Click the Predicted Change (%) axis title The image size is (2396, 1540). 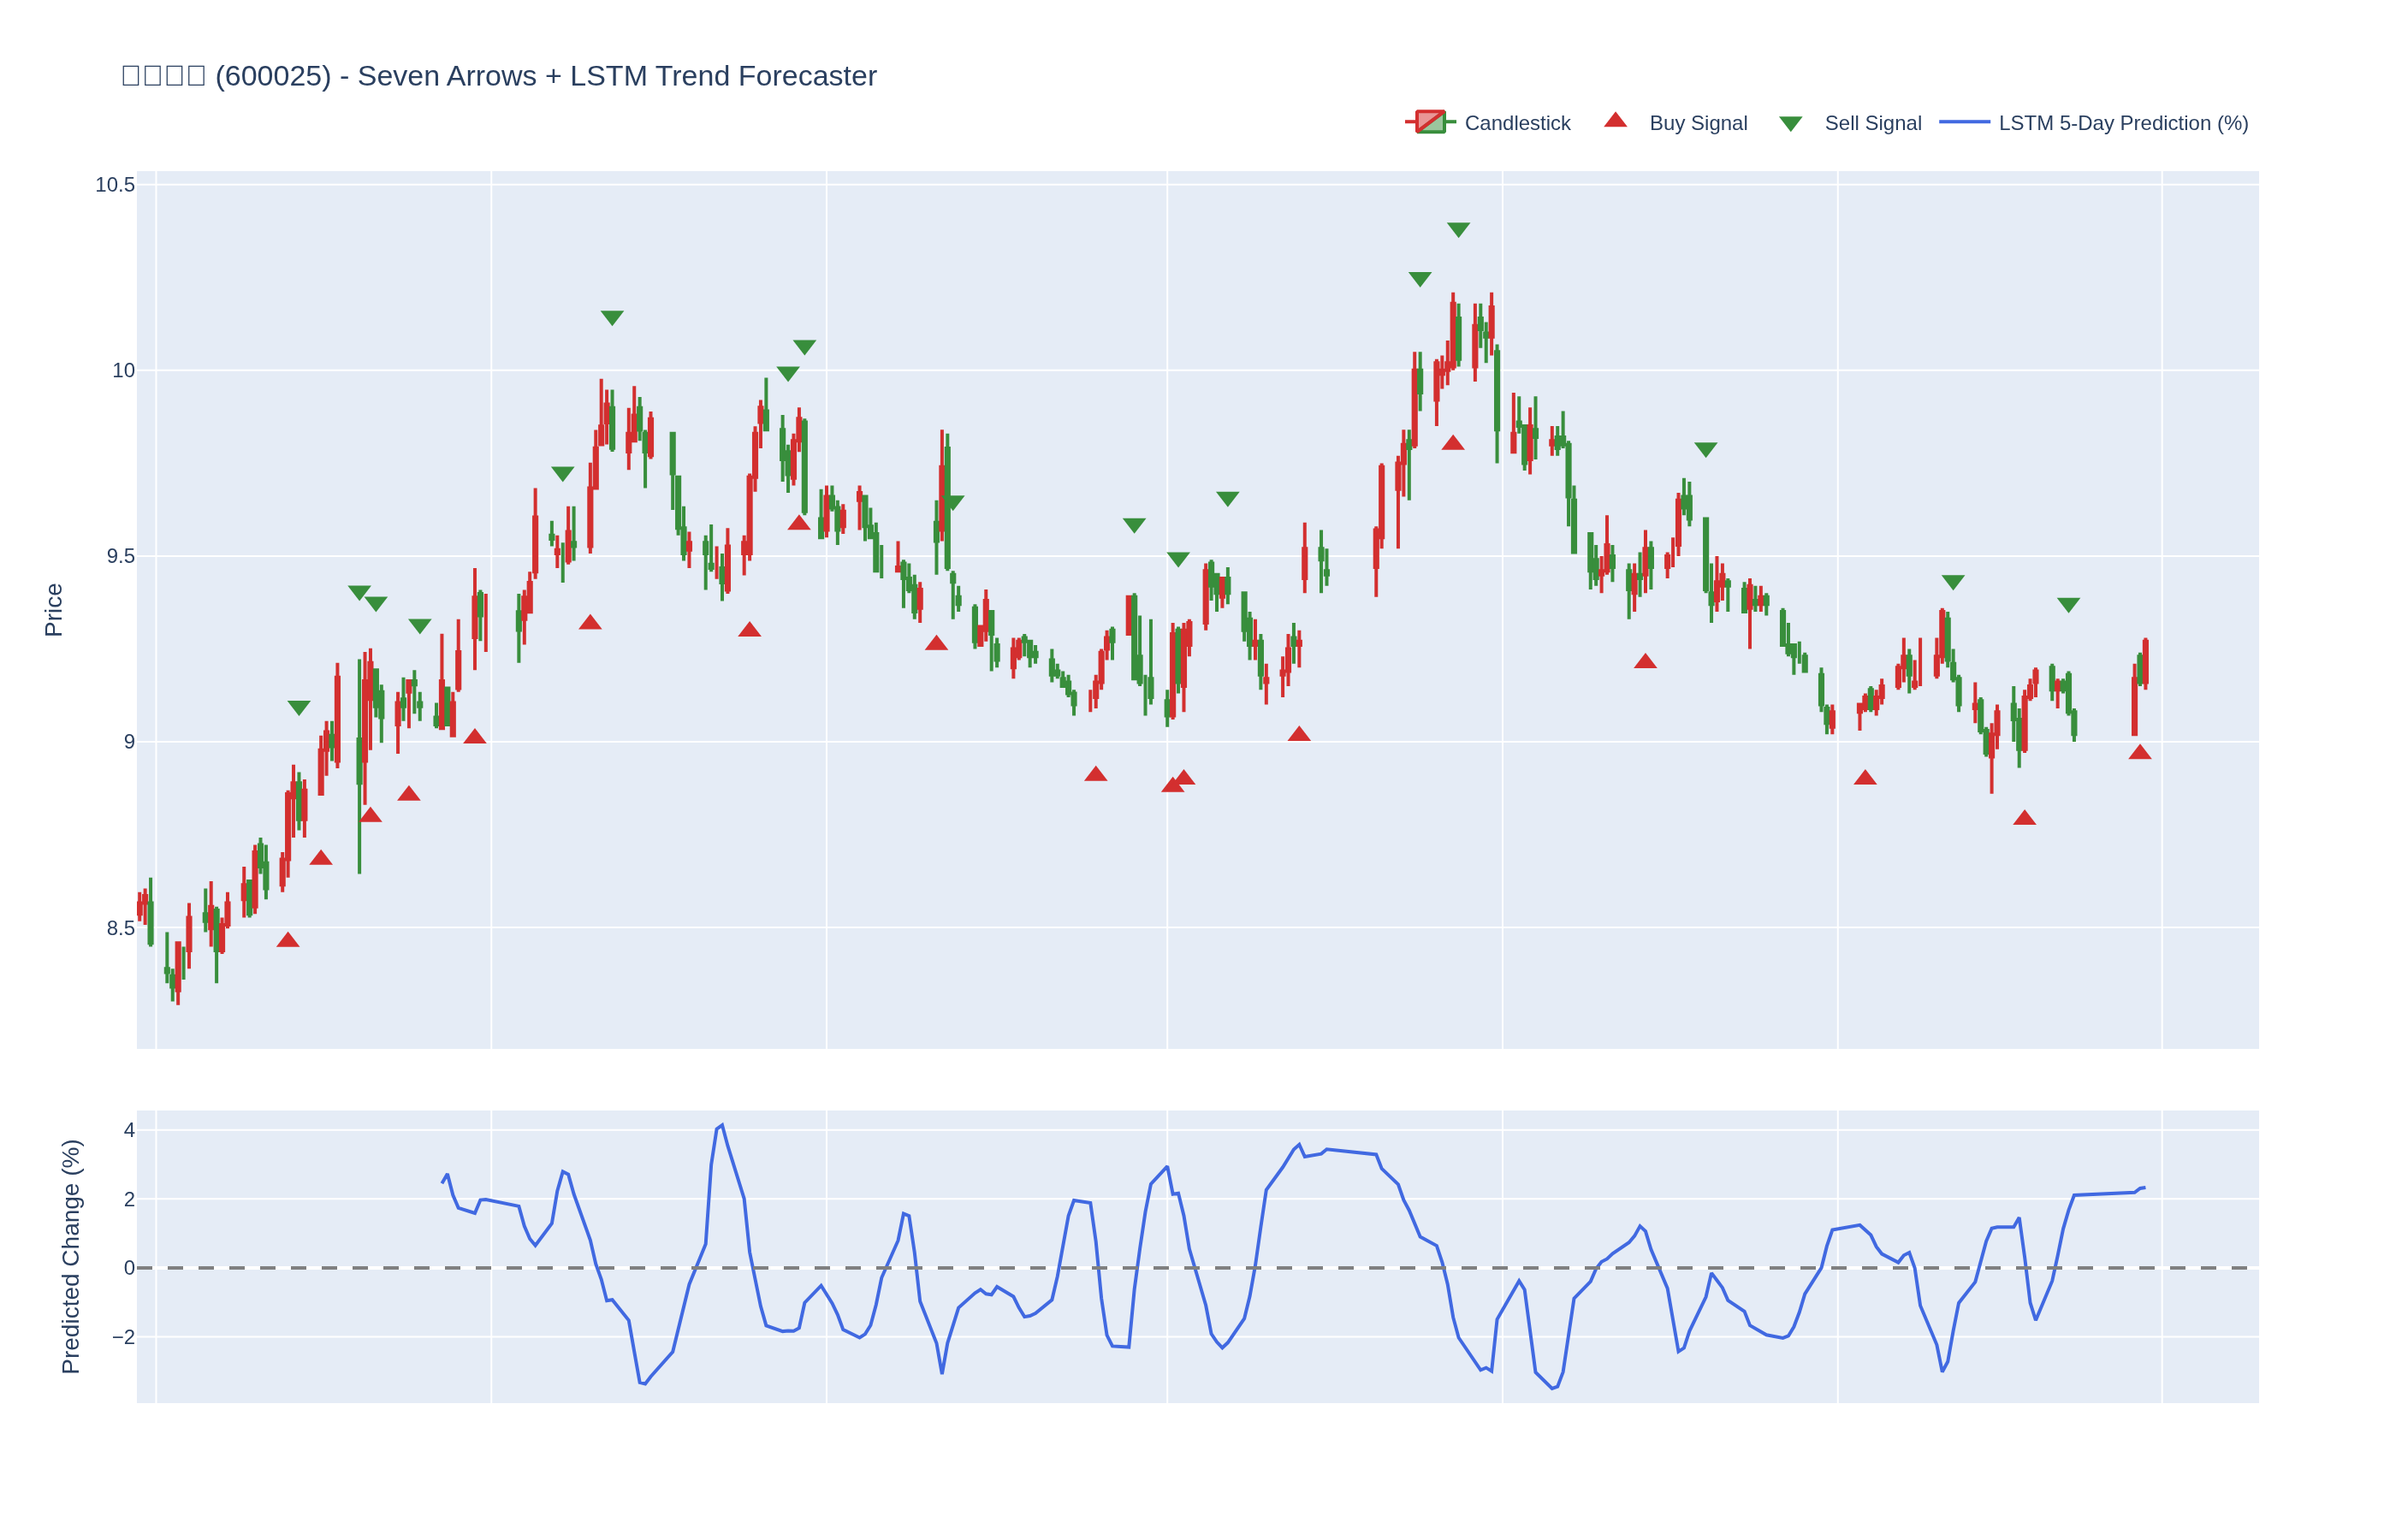tap(70, 1256)
